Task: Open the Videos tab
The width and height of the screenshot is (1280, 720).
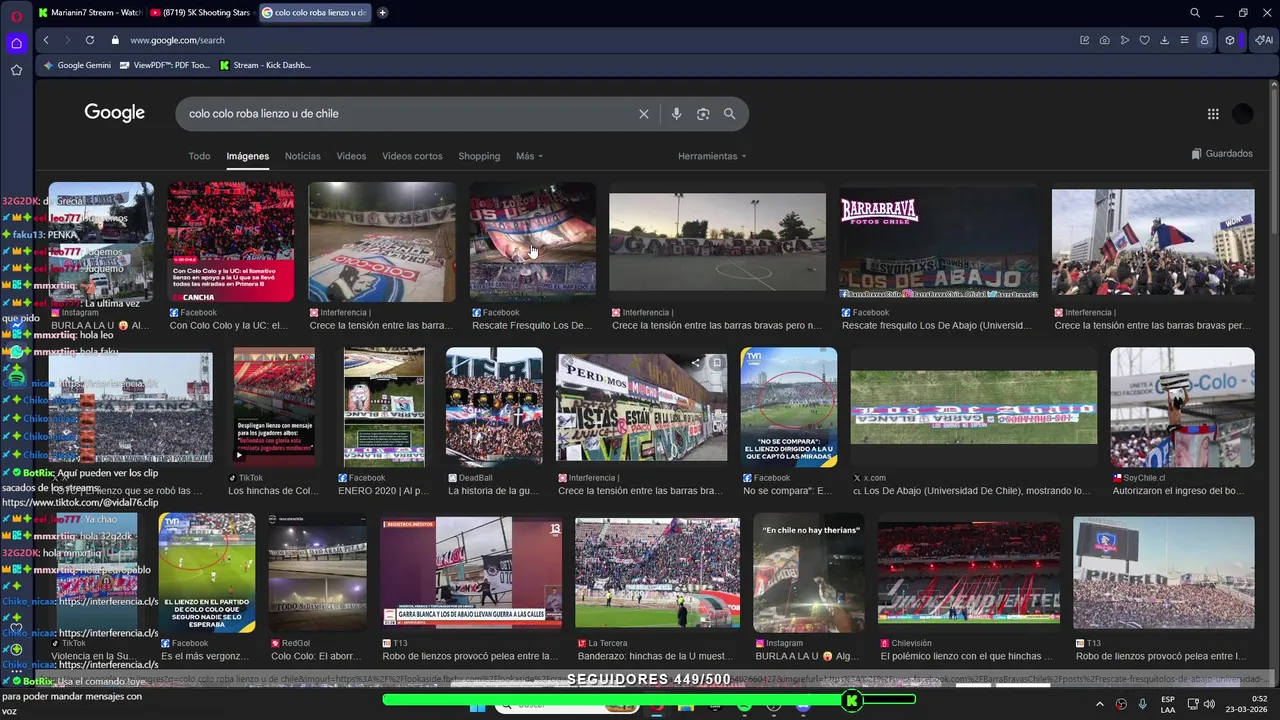Action: (351, 156)
